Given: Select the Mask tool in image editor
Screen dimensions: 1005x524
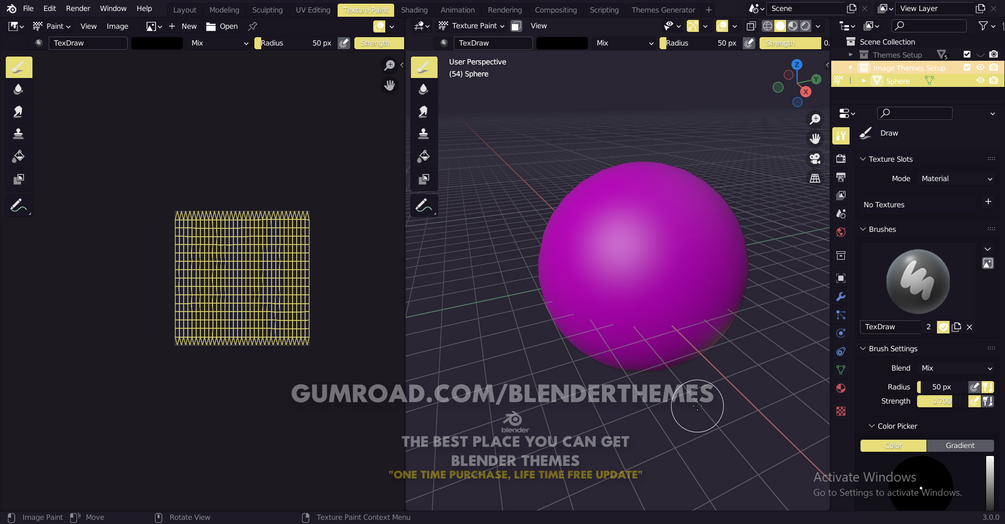Looking at the screenshot, I should click(19, 179).
